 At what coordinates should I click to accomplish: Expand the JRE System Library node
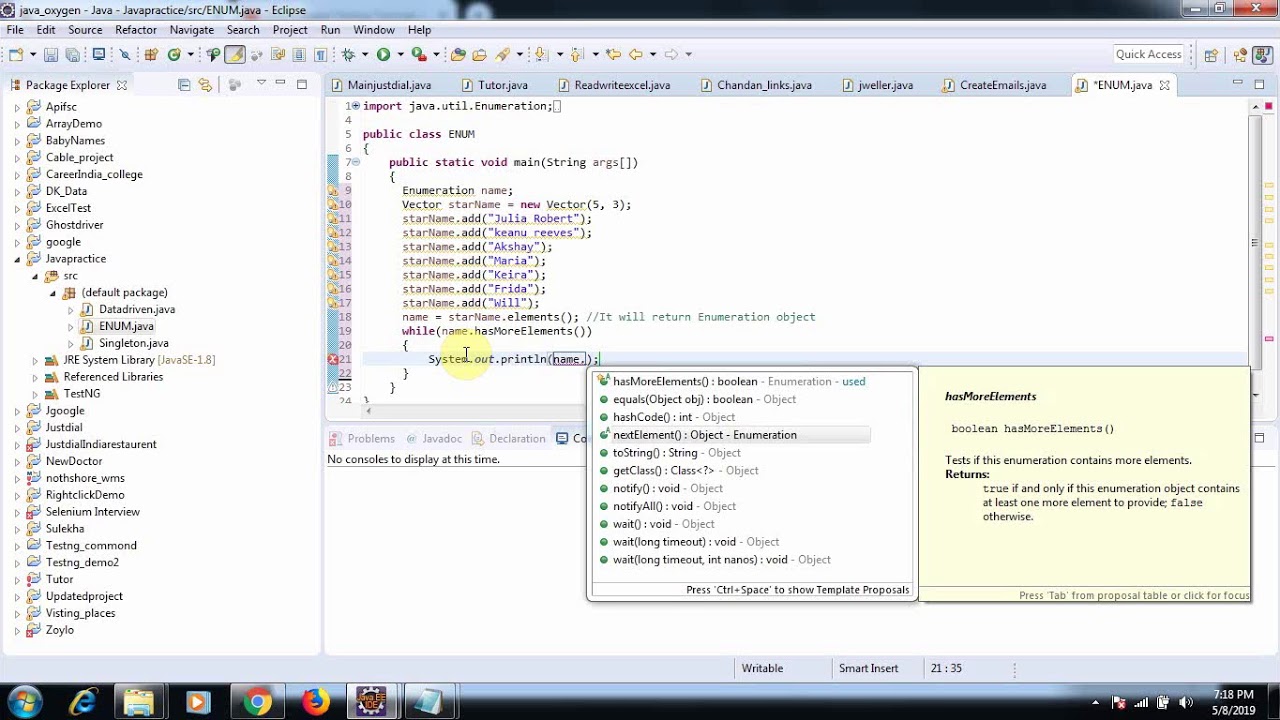click(x=35, y=360)
